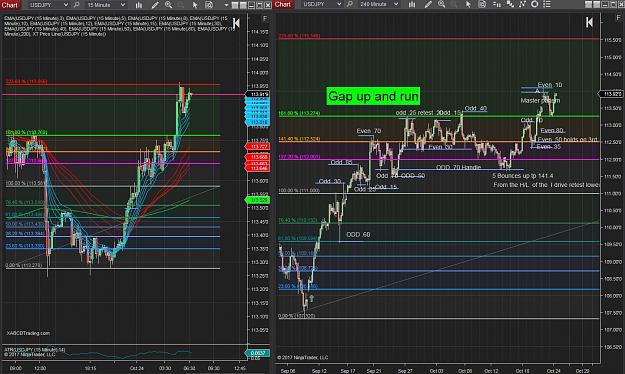
Task: Click the Sep 21 date on the 240 Minute time axis
Action: click(373, 371)
